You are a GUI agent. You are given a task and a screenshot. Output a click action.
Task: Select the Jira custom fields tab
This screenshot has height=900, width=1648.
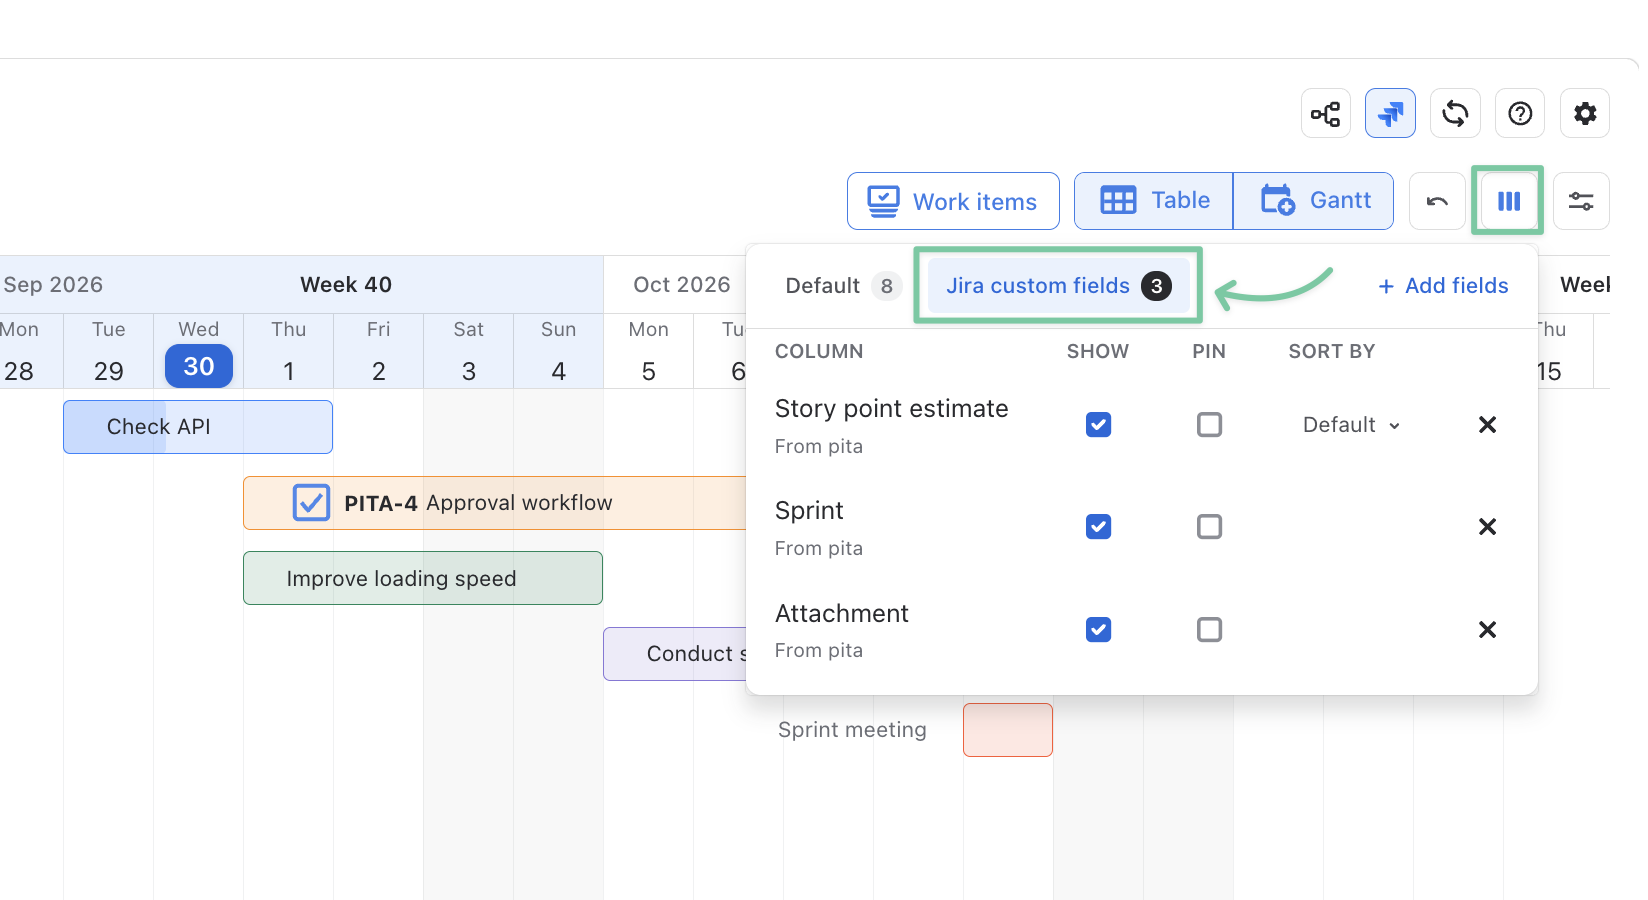1058,286
